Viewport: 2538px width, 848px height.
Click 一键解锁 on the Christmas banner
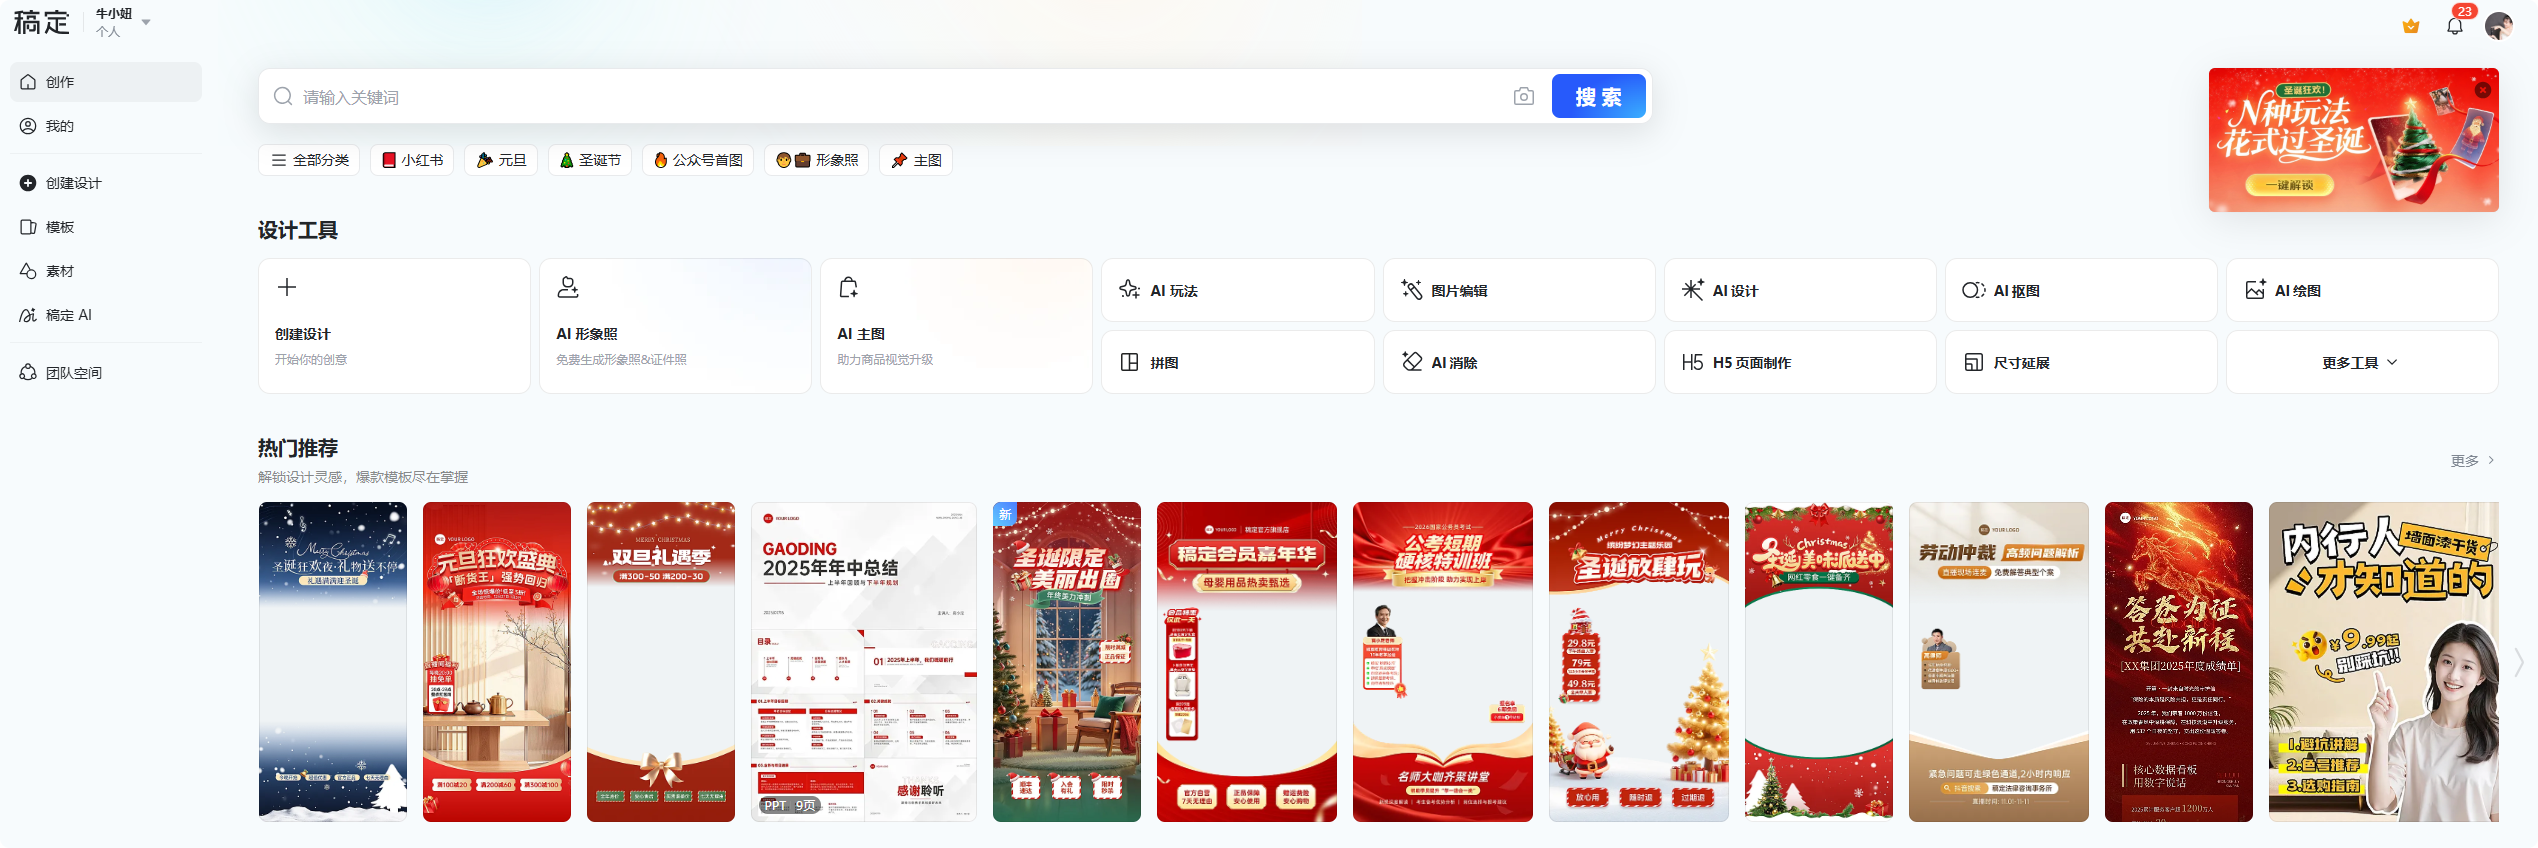point(2289,185)
